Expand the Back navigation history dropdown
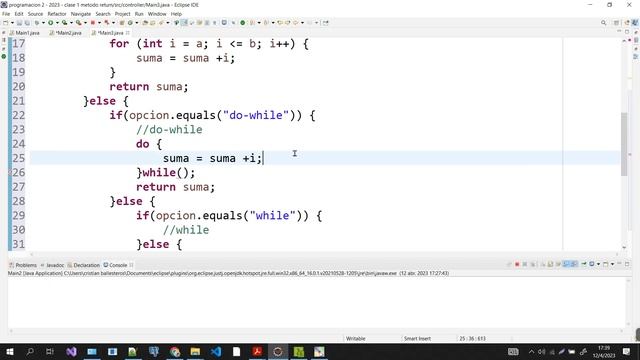The width and height of the screenshot is (640, 360). point(302,23)
